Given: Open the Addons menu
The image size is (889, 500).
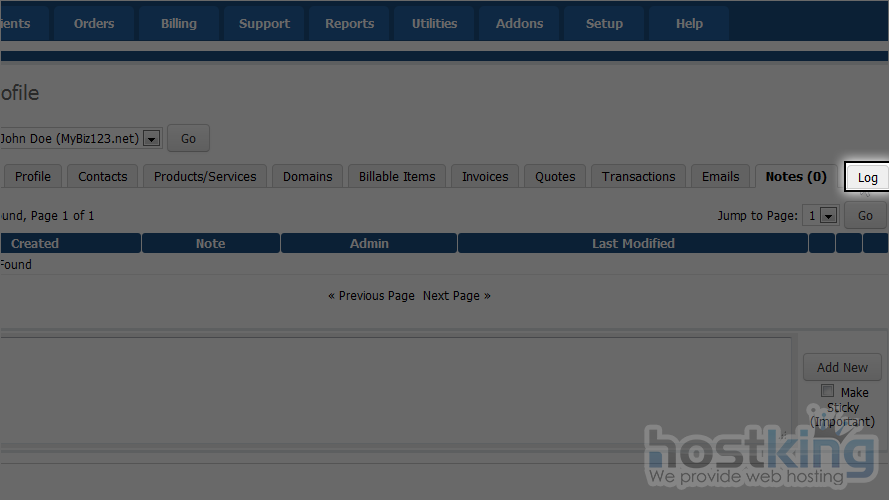Looking at the screenshot, I should 519,23.
